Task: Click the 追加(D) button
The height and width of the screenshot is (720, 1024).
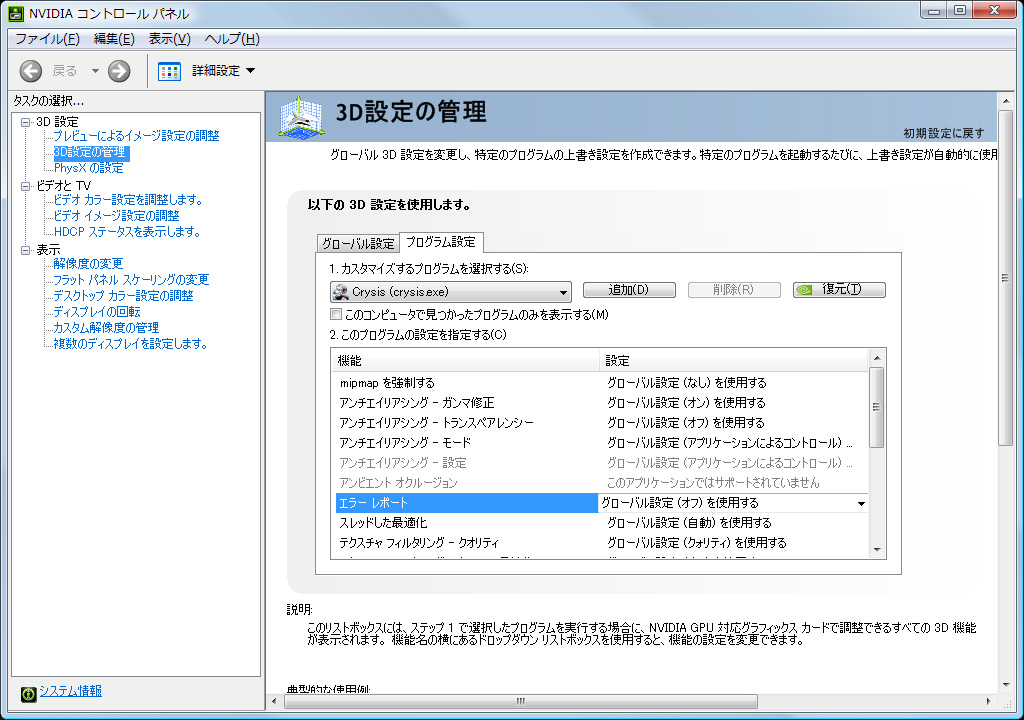Action: (x=629, y=289)
